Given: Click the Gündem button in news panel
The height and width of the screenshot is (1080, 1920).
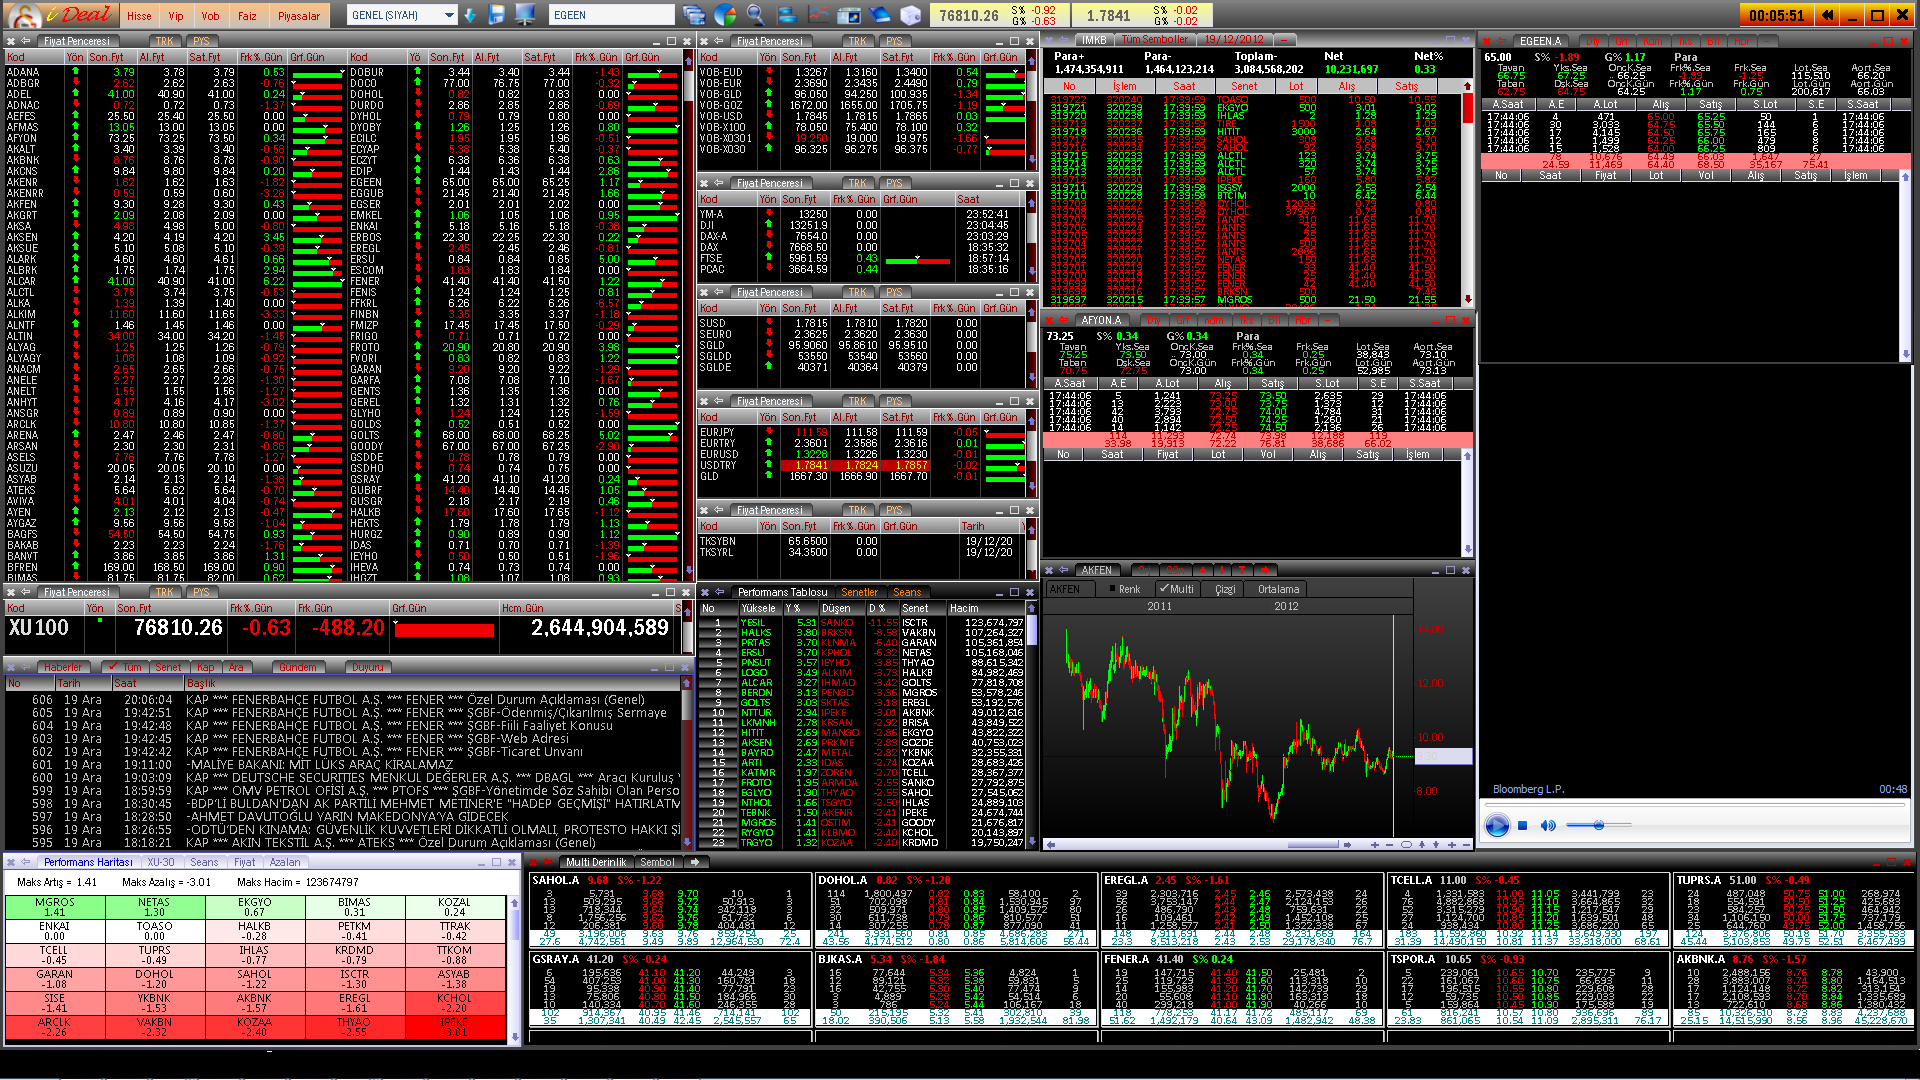Looking at the screenshot, I should coord(297,667).
